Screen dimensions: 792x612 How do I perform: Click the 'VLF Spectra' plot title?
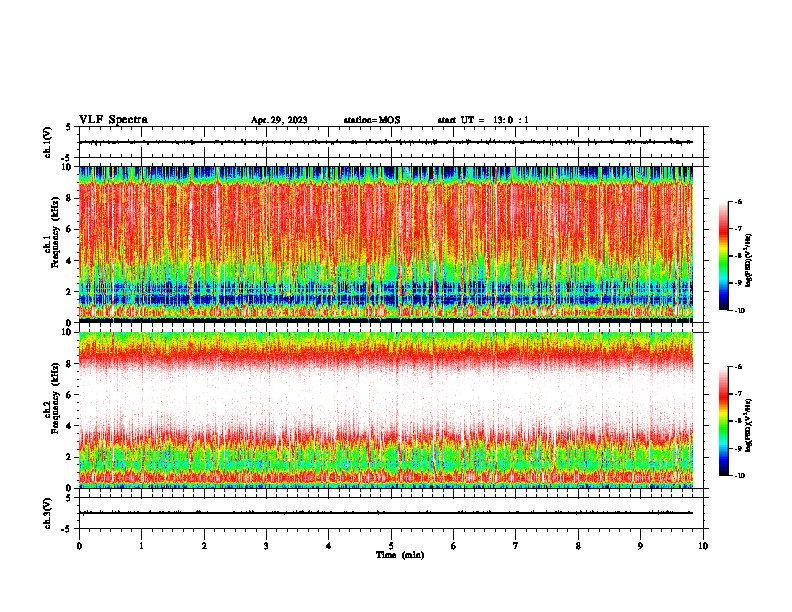tap(113, 120)
